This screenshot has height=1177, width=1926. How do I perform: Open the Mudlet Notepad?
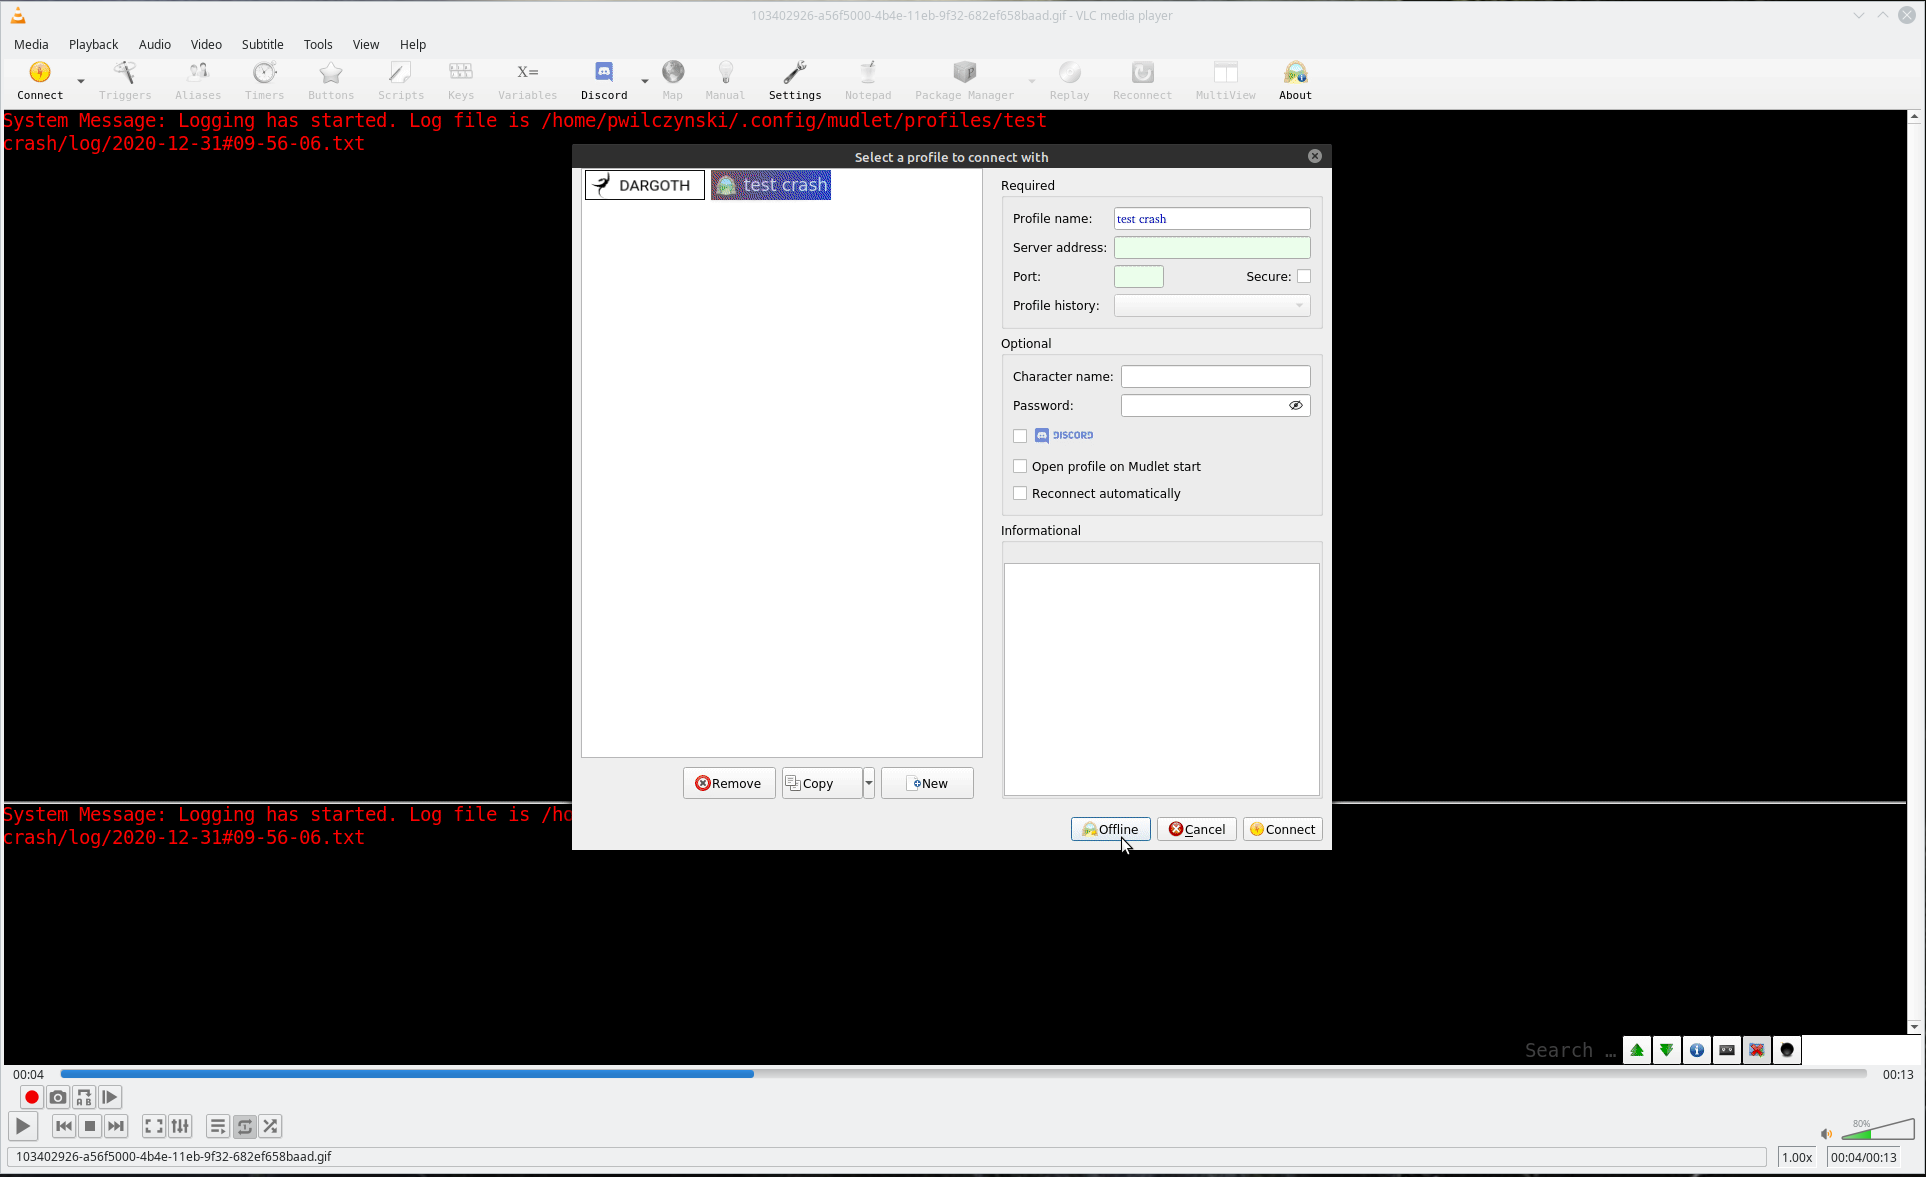click(866, 80)
